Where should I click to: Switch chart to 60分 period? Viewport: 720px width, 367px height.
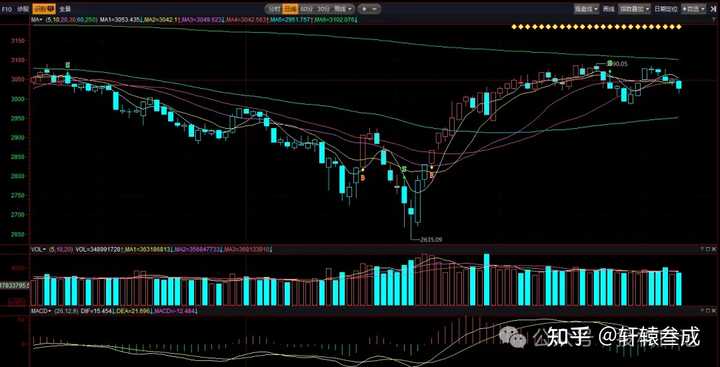[307, 9]
